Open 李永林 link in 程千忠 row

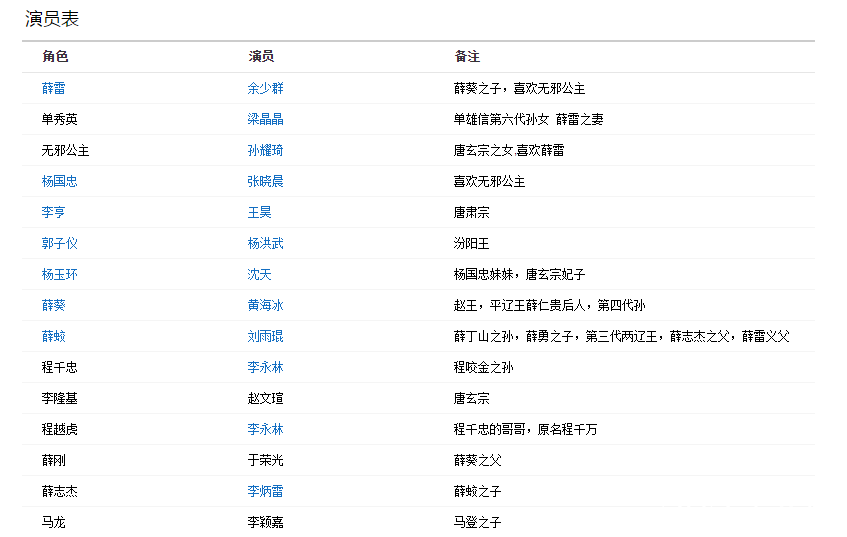265,367
